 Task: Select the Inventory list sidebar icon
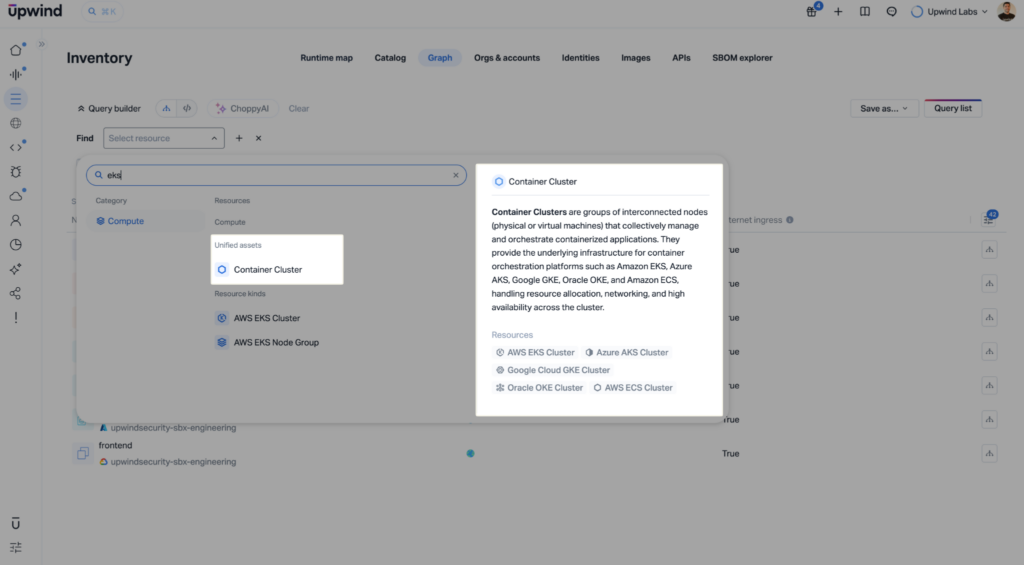[x=16, y=99]
